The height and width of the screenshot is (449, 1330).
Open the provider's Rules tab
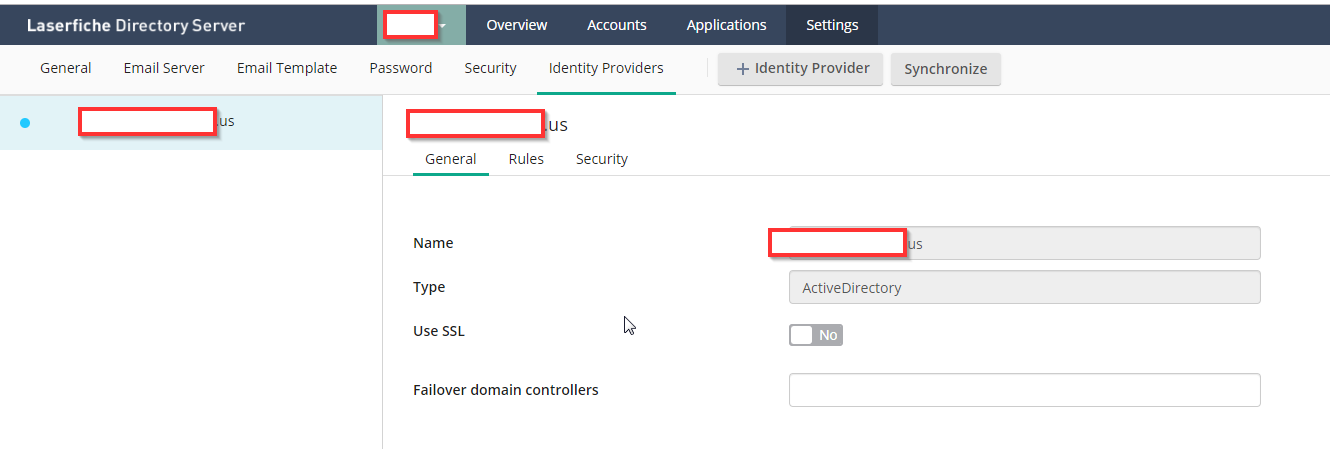(x=526, y=159)
